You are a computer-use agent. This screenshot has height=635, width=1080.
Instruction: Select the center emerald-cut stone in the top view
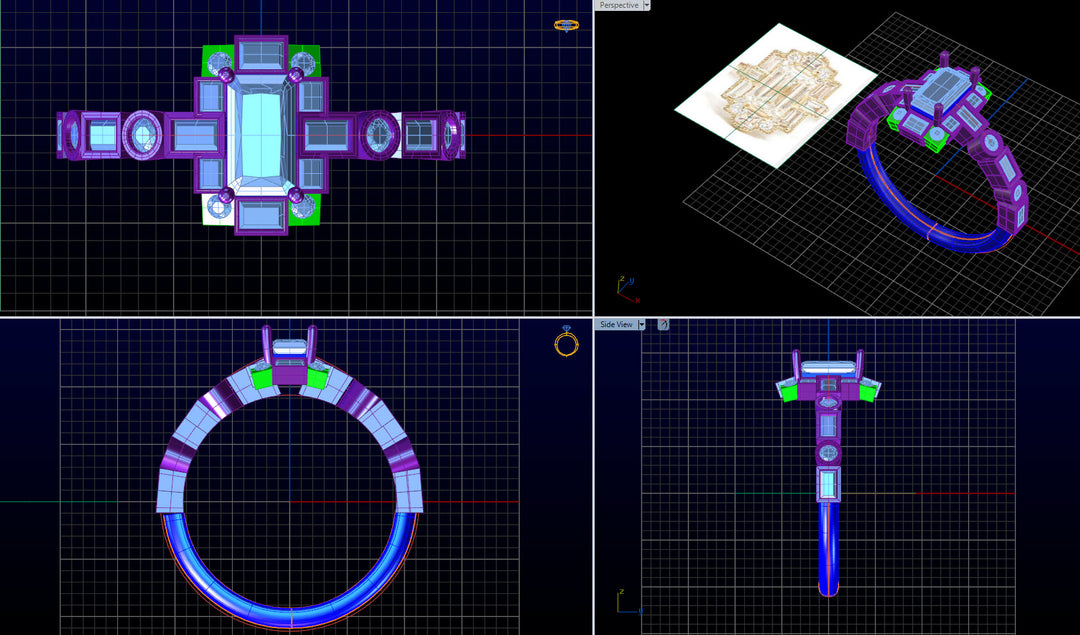point(260,135)
